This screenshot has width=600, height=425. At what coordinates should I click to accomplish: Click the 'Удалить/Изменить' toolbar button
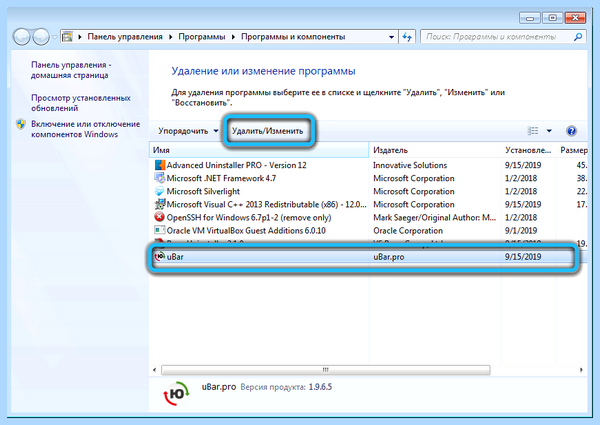[x=267, y=131]
